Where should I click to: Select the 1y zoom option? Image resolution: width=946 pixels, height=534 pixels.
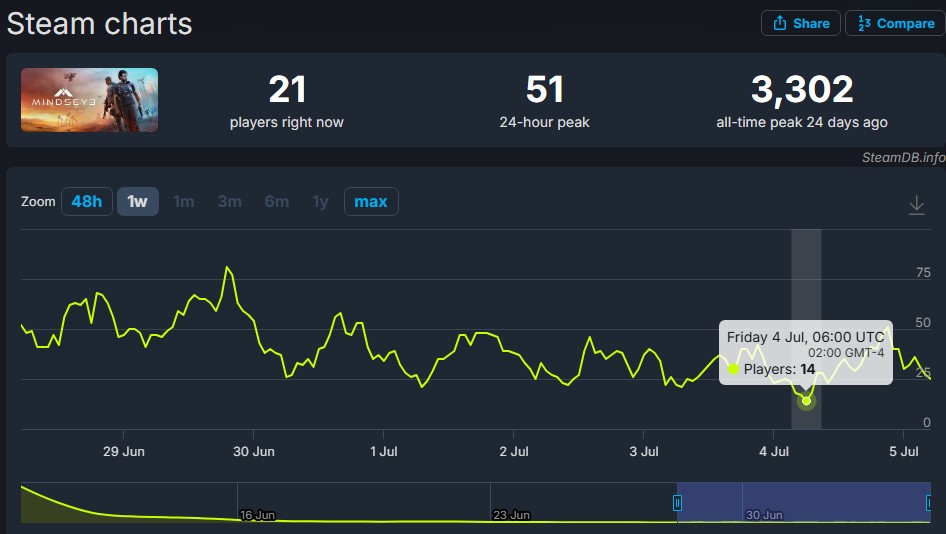click(320, 202)
